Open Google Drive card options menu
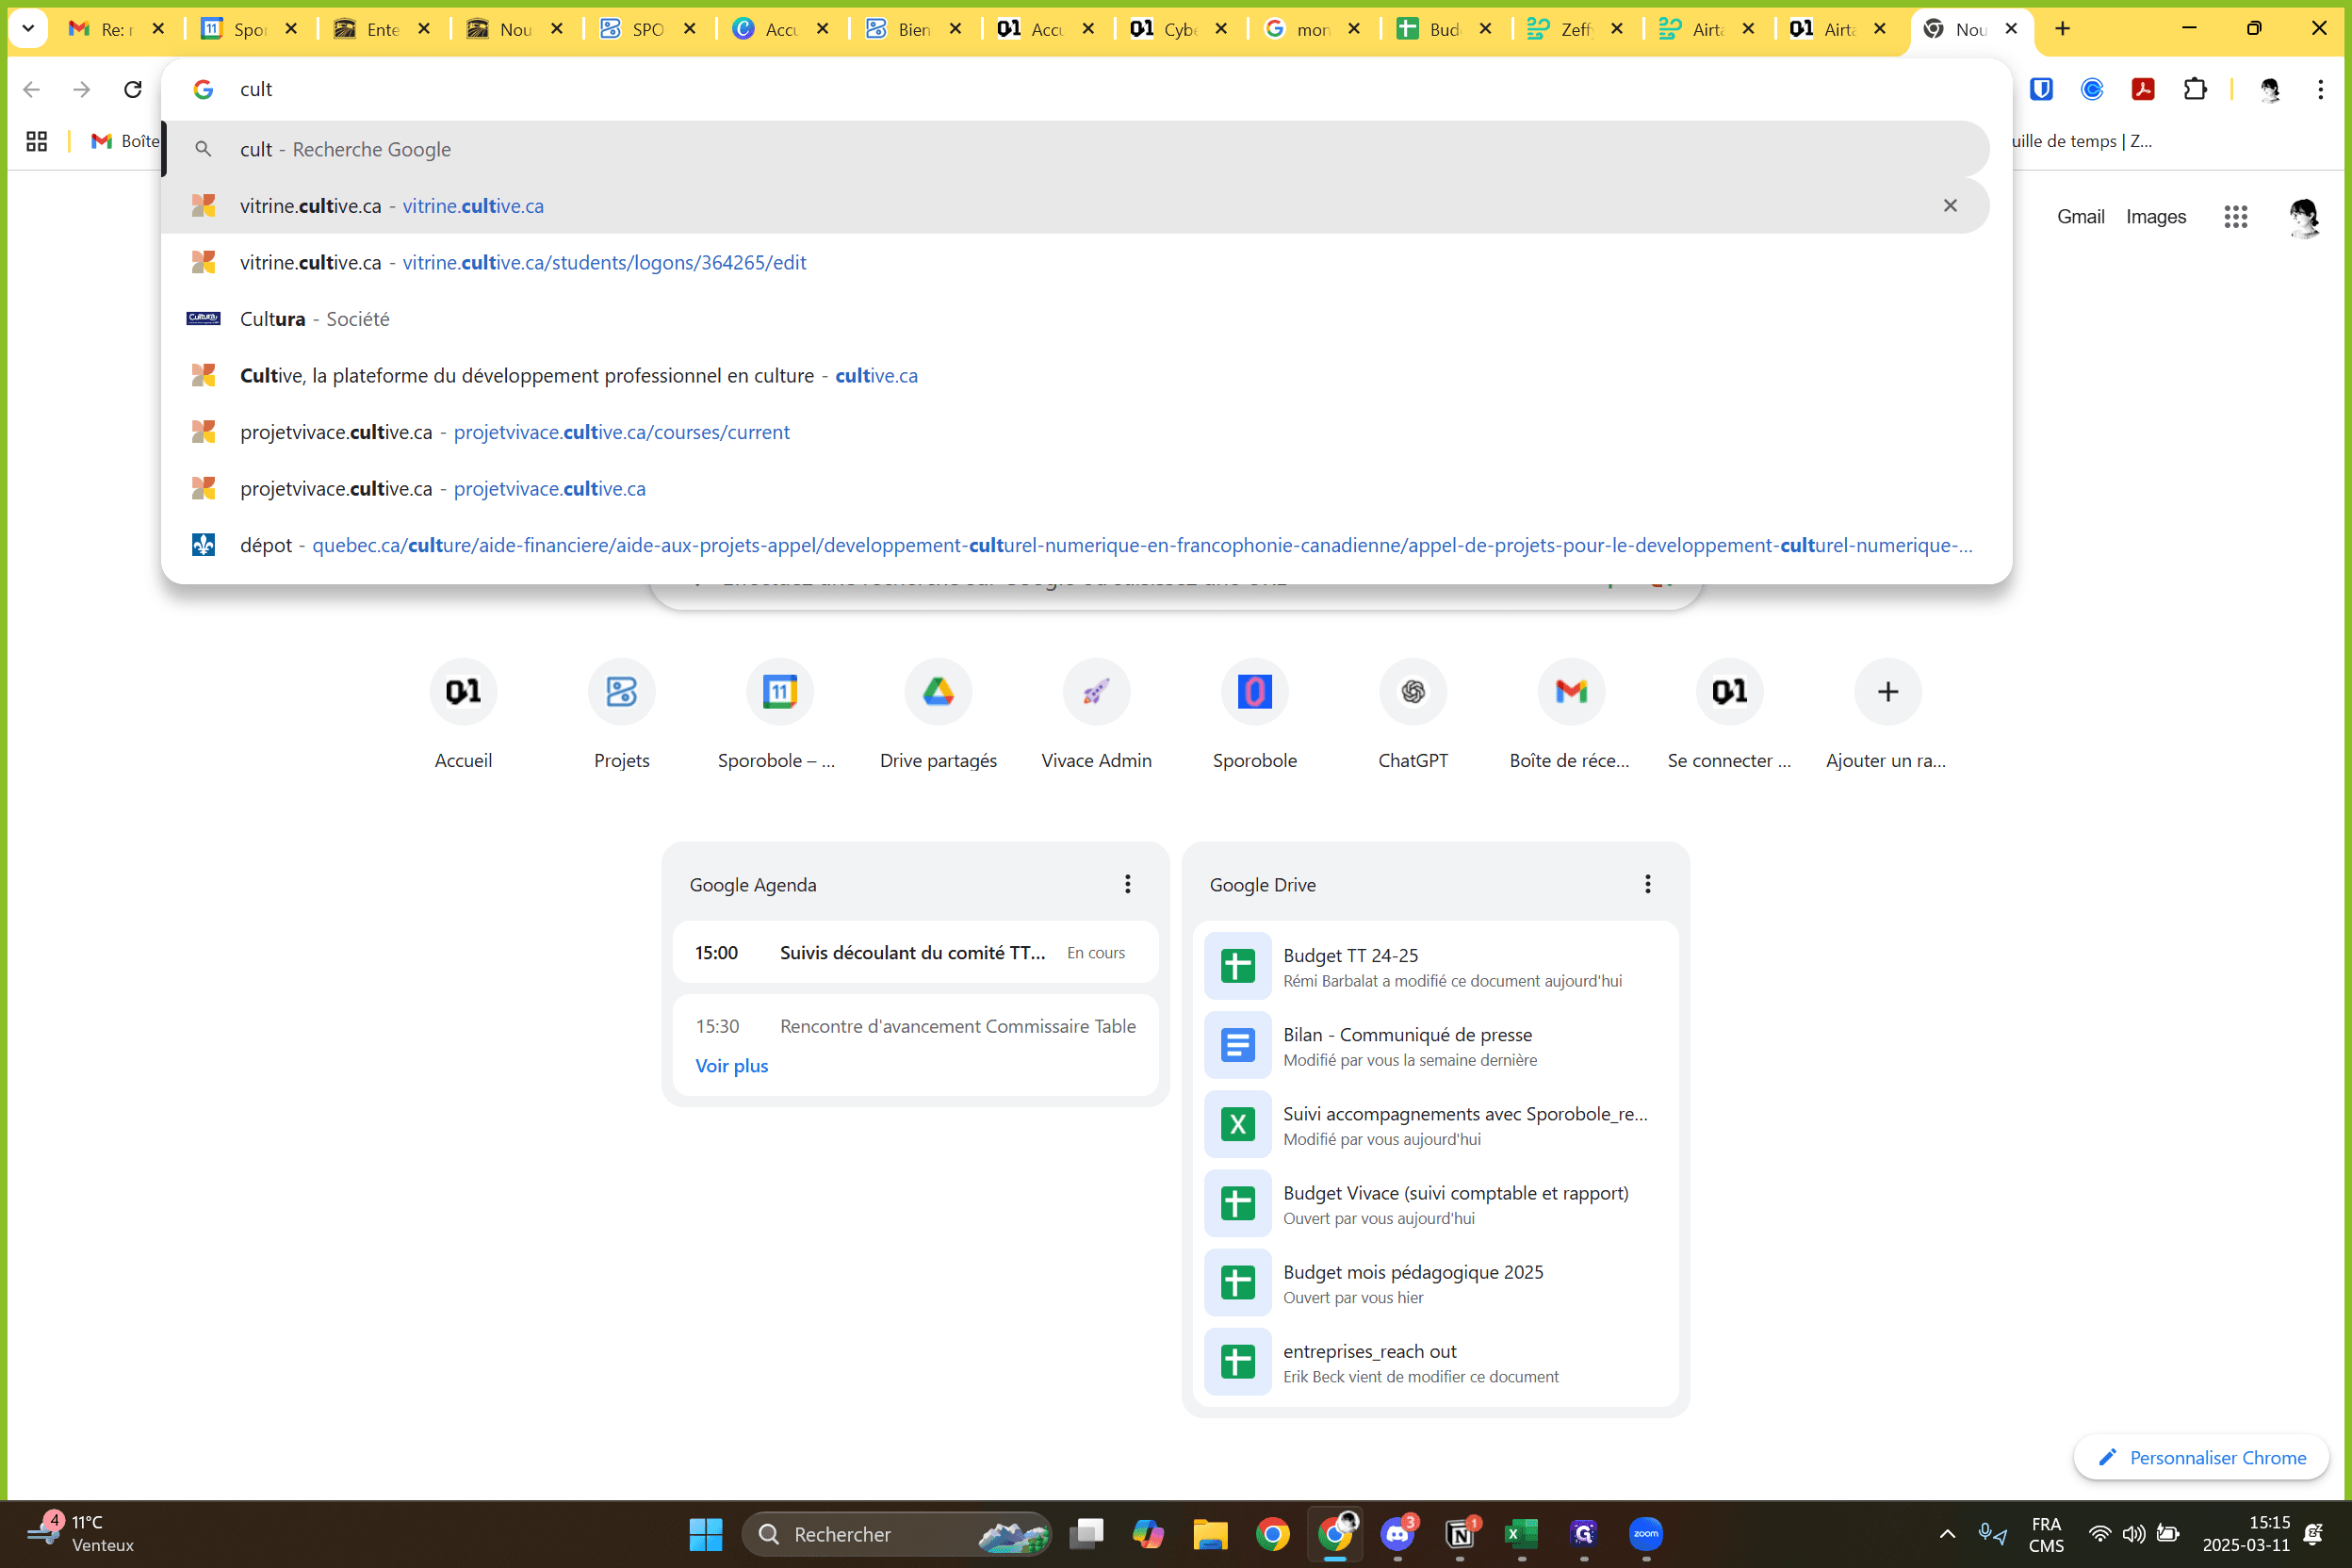The image size is (2352, 1568). pyautogui.click(x=1647, y=884)
